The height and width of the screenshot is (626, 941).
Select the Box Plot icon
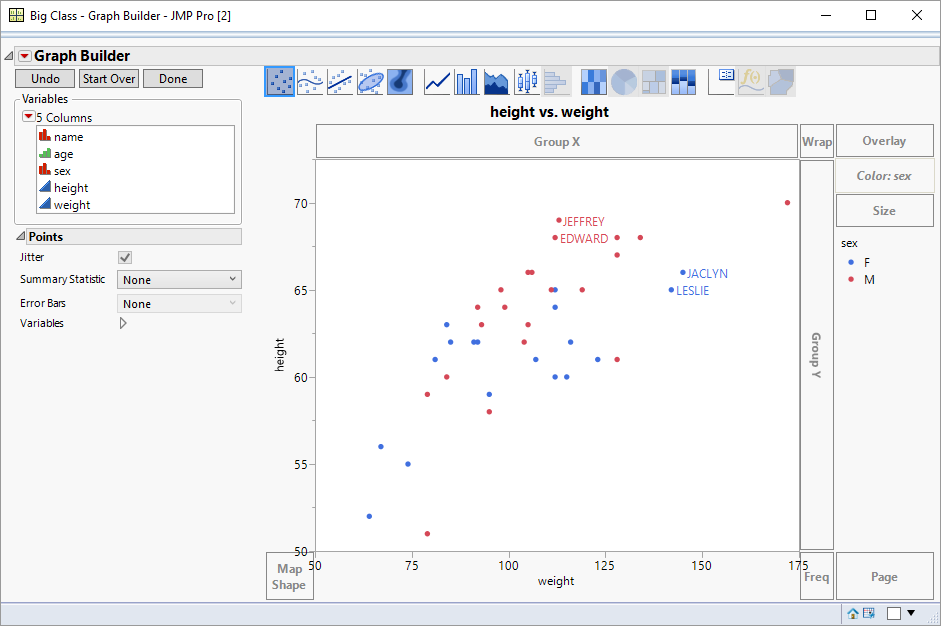pos(526,81)
